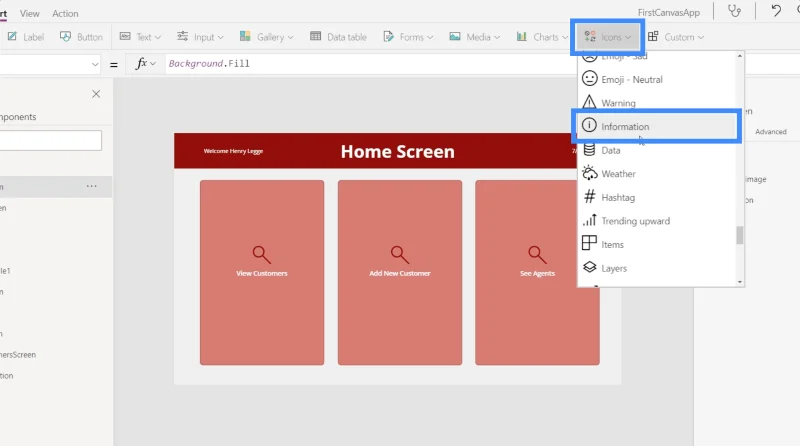Select the Emoji - Neutral icon
Image resolution: width=800 pixels, height=446 pixels.
tap(658, 80)
